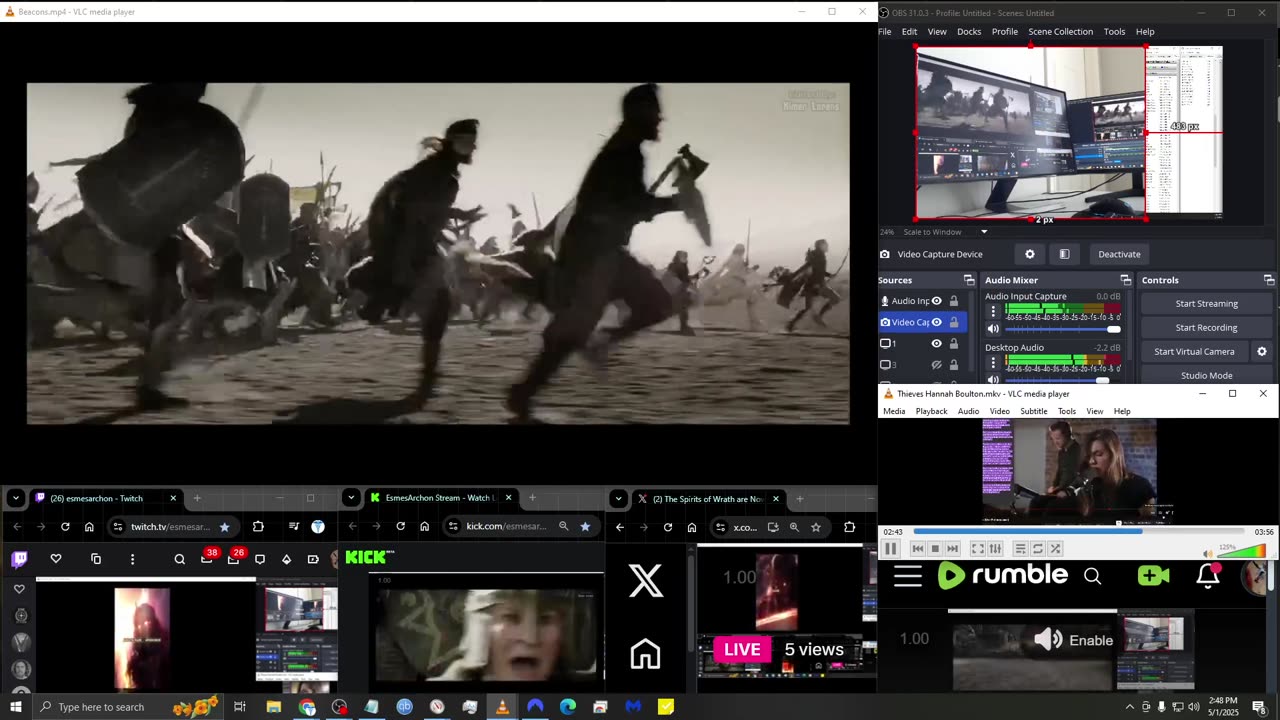Stop playback in Thieves VLC player

[935, 548]
